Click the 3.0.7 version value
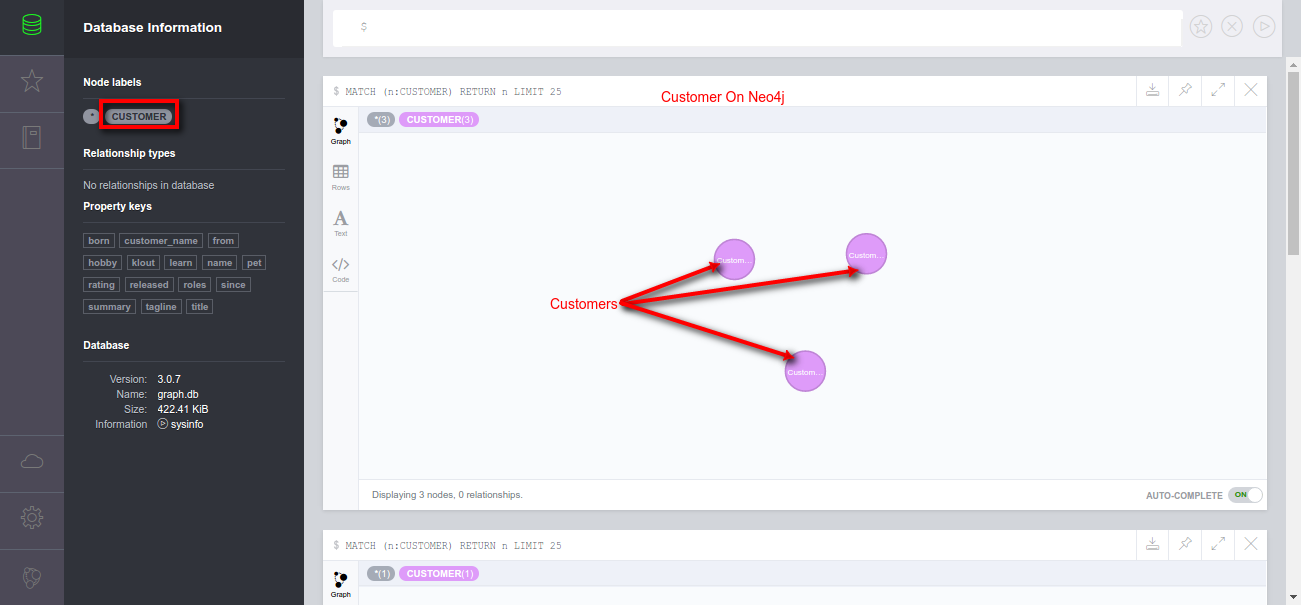The image size is (1301, 605). (169, 379)
